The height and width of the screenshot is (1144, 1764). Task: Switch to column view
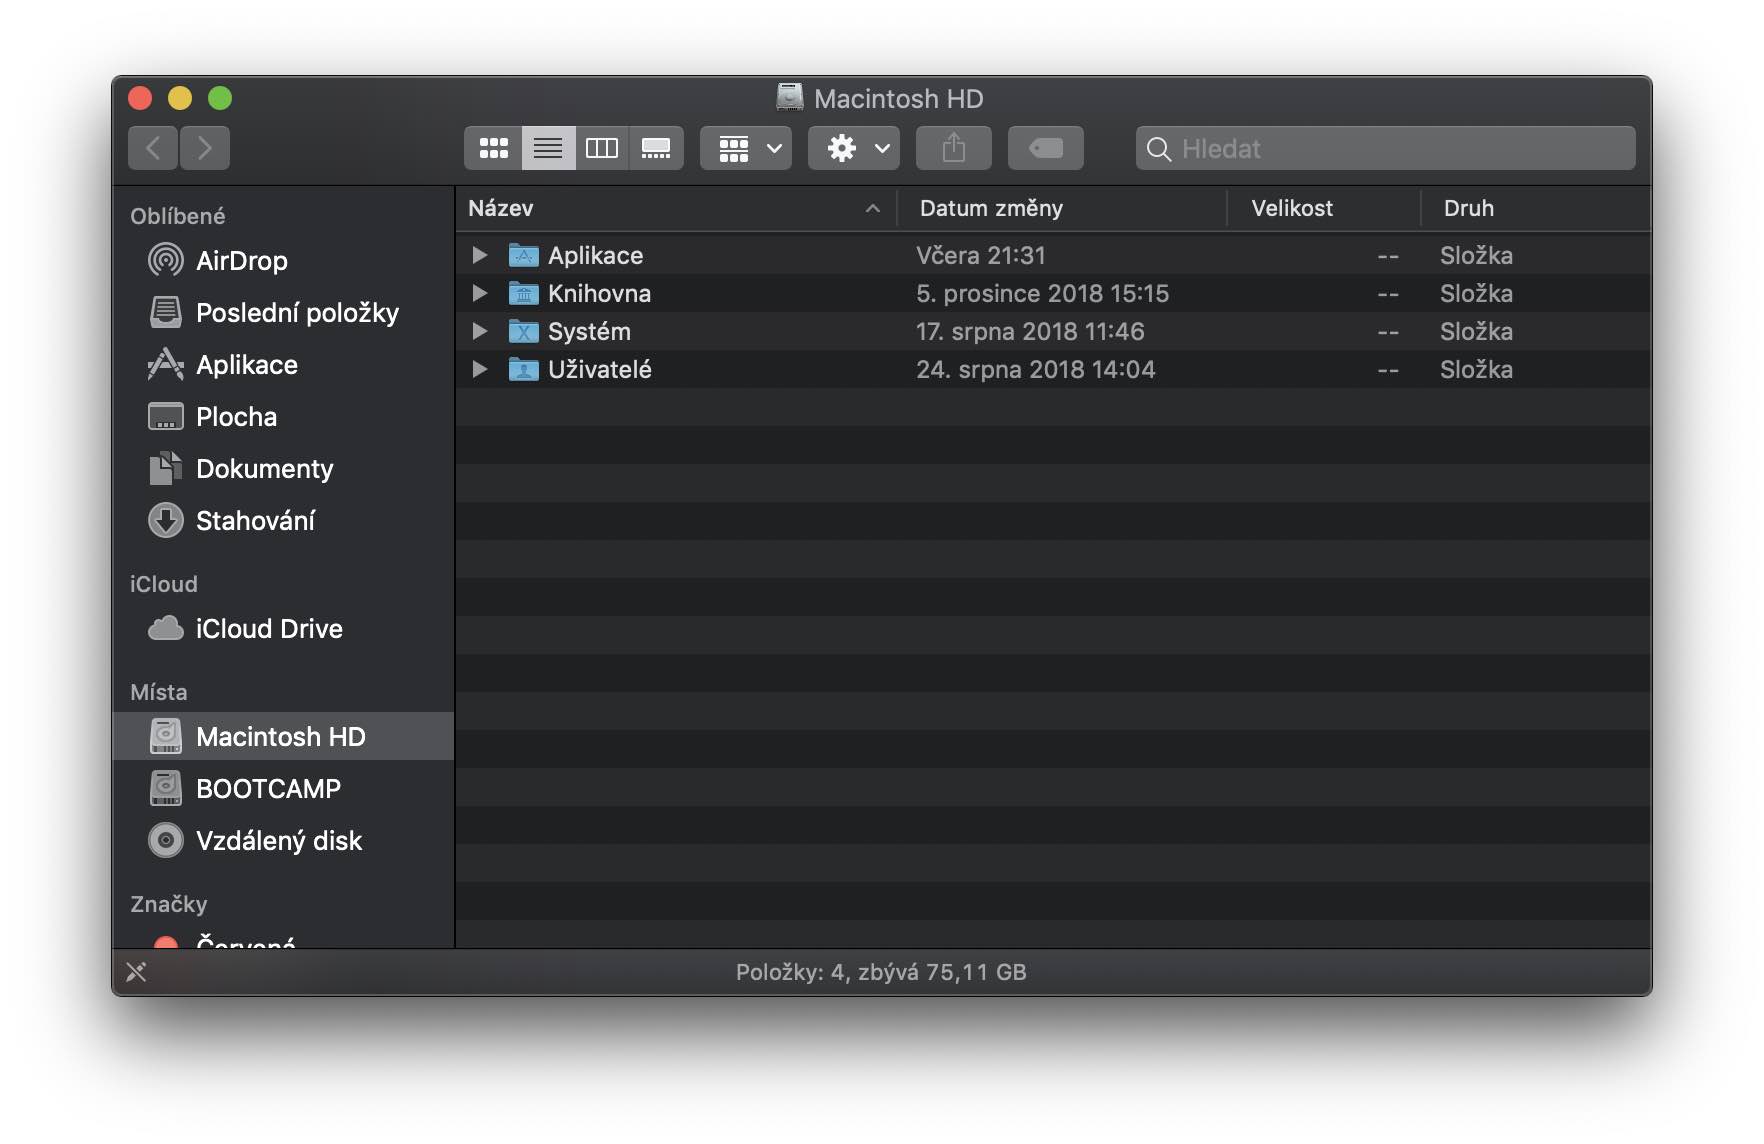pos(602,148)
